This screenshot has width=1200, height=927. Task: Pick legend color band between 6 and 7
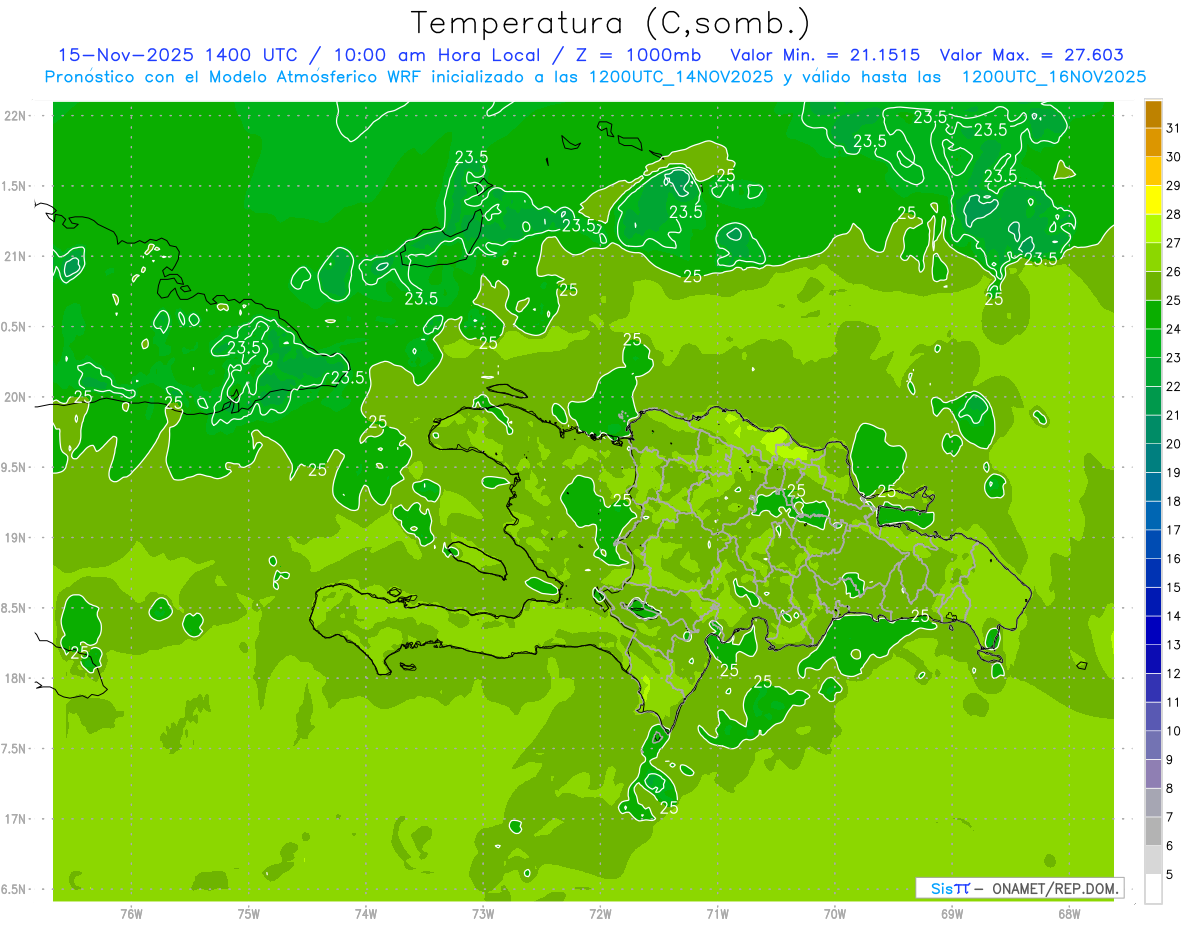(1153, 832)
